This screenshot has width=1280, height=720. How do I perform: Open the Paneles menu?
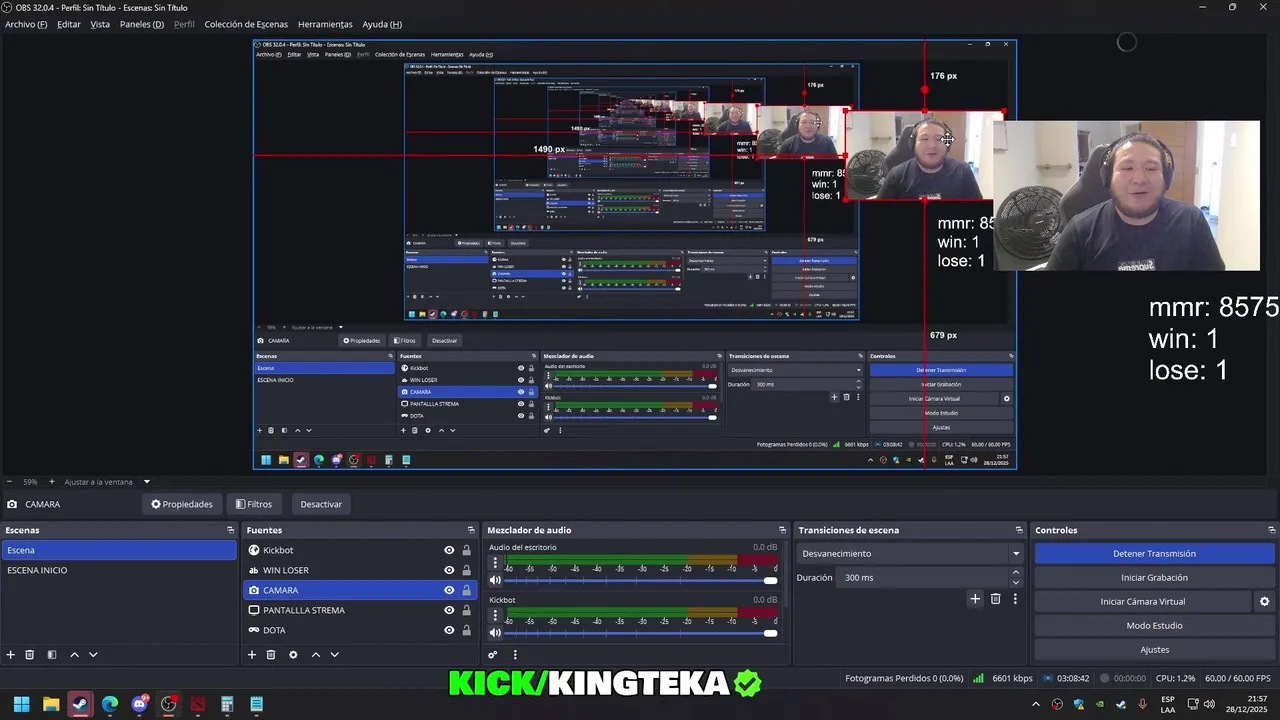point(142,24)
